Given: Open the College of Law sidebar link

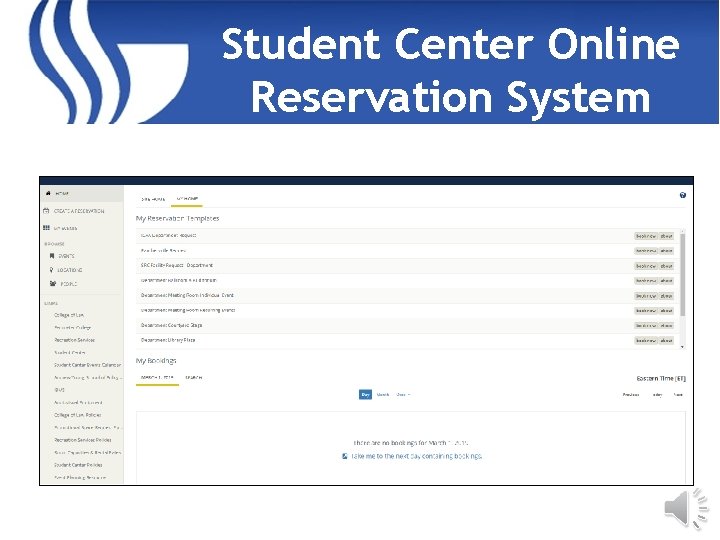Looking at the screenshot, I should (x=69, y=315).
